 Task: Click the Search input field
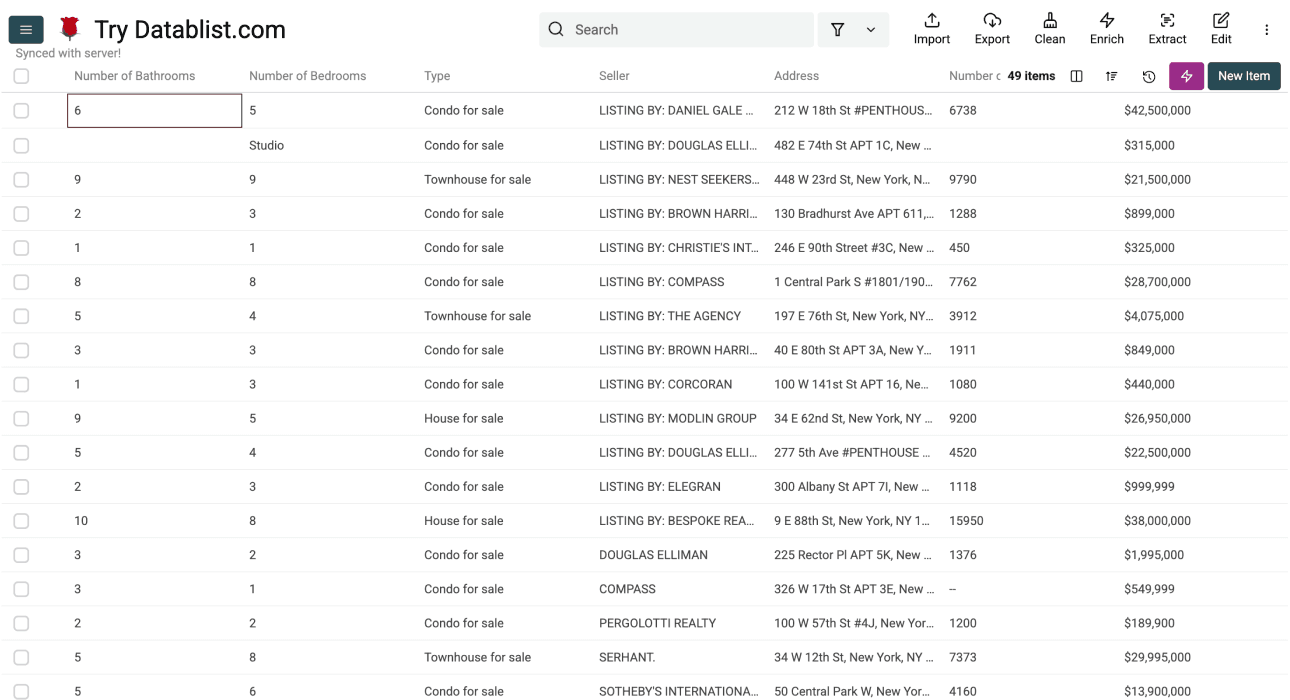coord(676,29)
